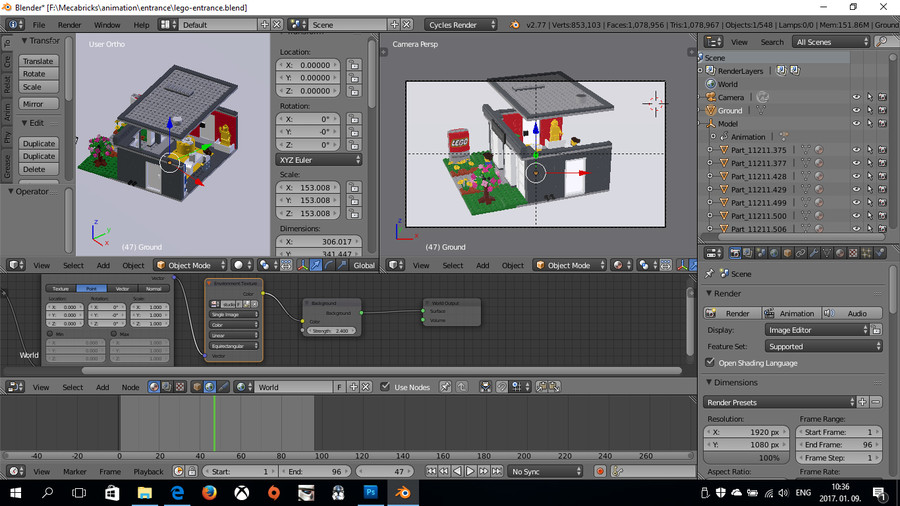
Task: Click the Translate button in tool shelf
Action: pos(38,61)
